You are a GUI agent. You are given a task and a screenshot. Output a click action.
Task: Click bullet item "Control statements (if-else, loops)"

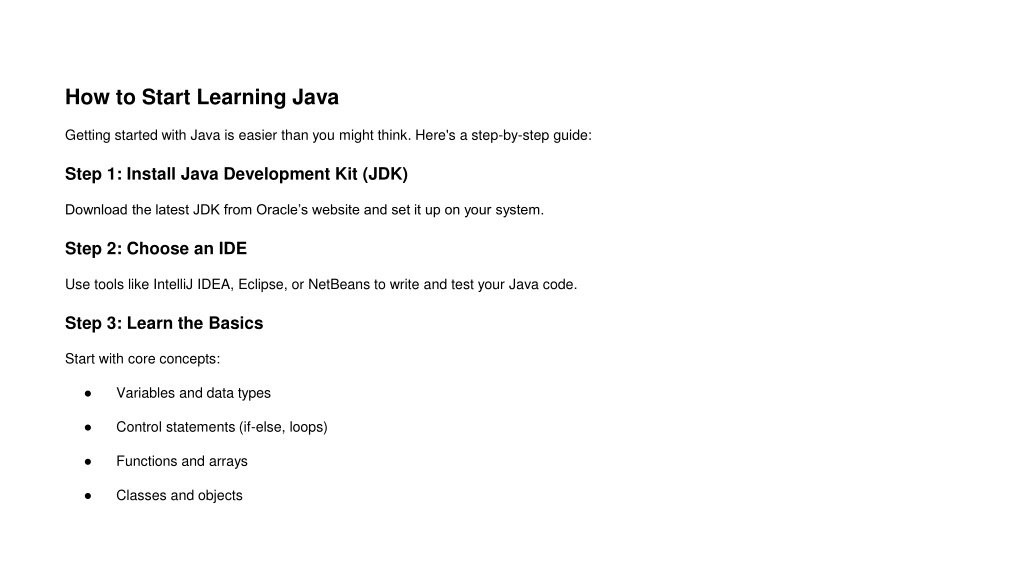[x=222, y=427]
